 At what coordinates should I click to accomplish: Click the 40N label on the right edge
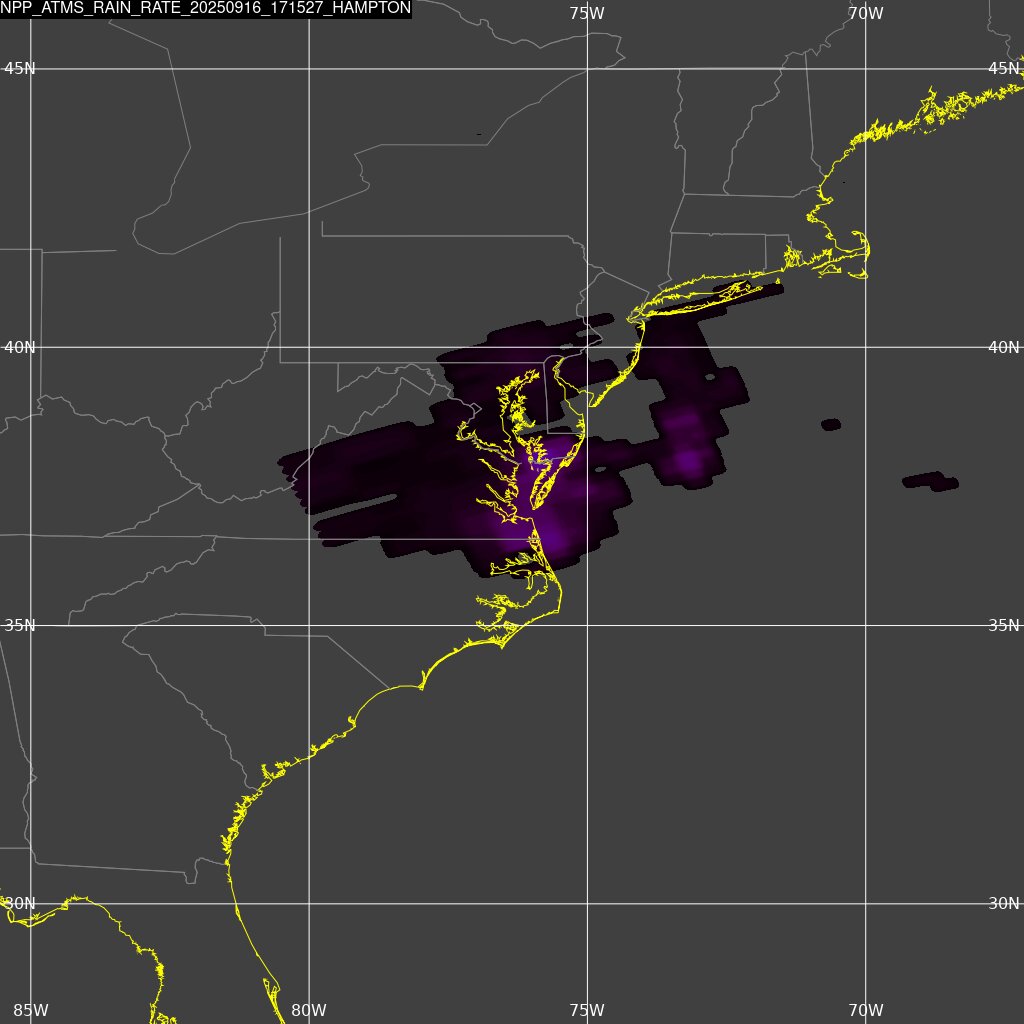point(1004,347)
